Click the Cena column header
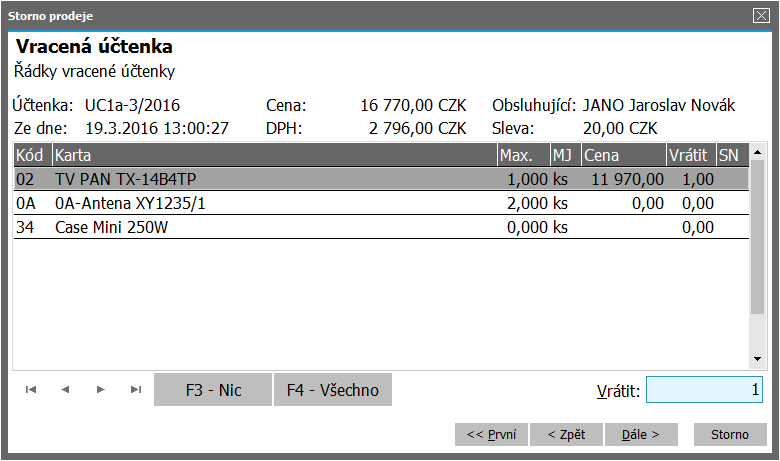This screenshot has height=461, width=780. (x=623, y=156)
